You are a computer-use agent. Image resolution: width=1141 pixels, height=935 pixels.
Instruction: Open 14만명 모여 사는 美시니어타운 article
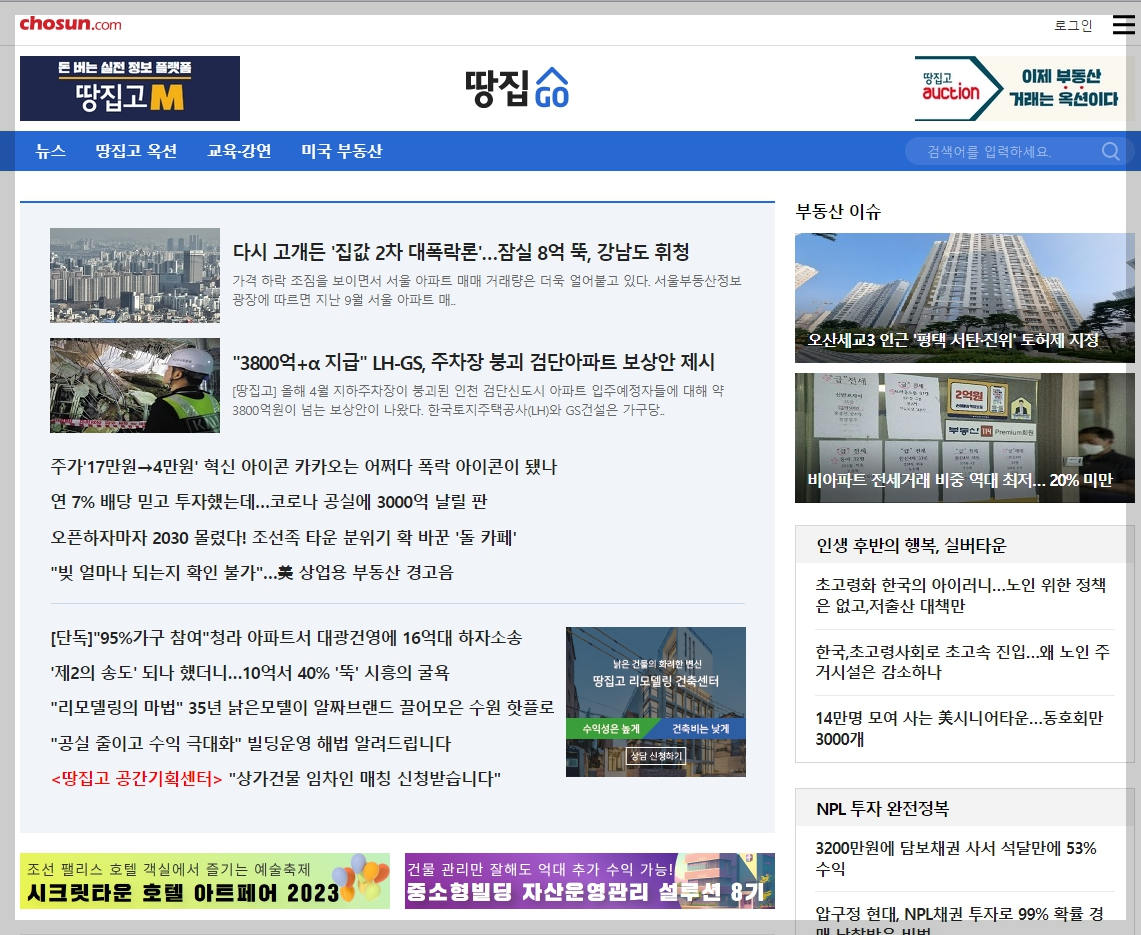(x=959, y=728)
